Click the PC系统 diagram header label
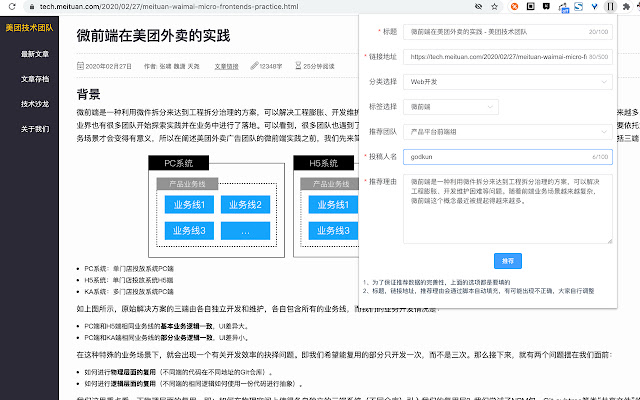640x400 pixels. click(178, 163)
